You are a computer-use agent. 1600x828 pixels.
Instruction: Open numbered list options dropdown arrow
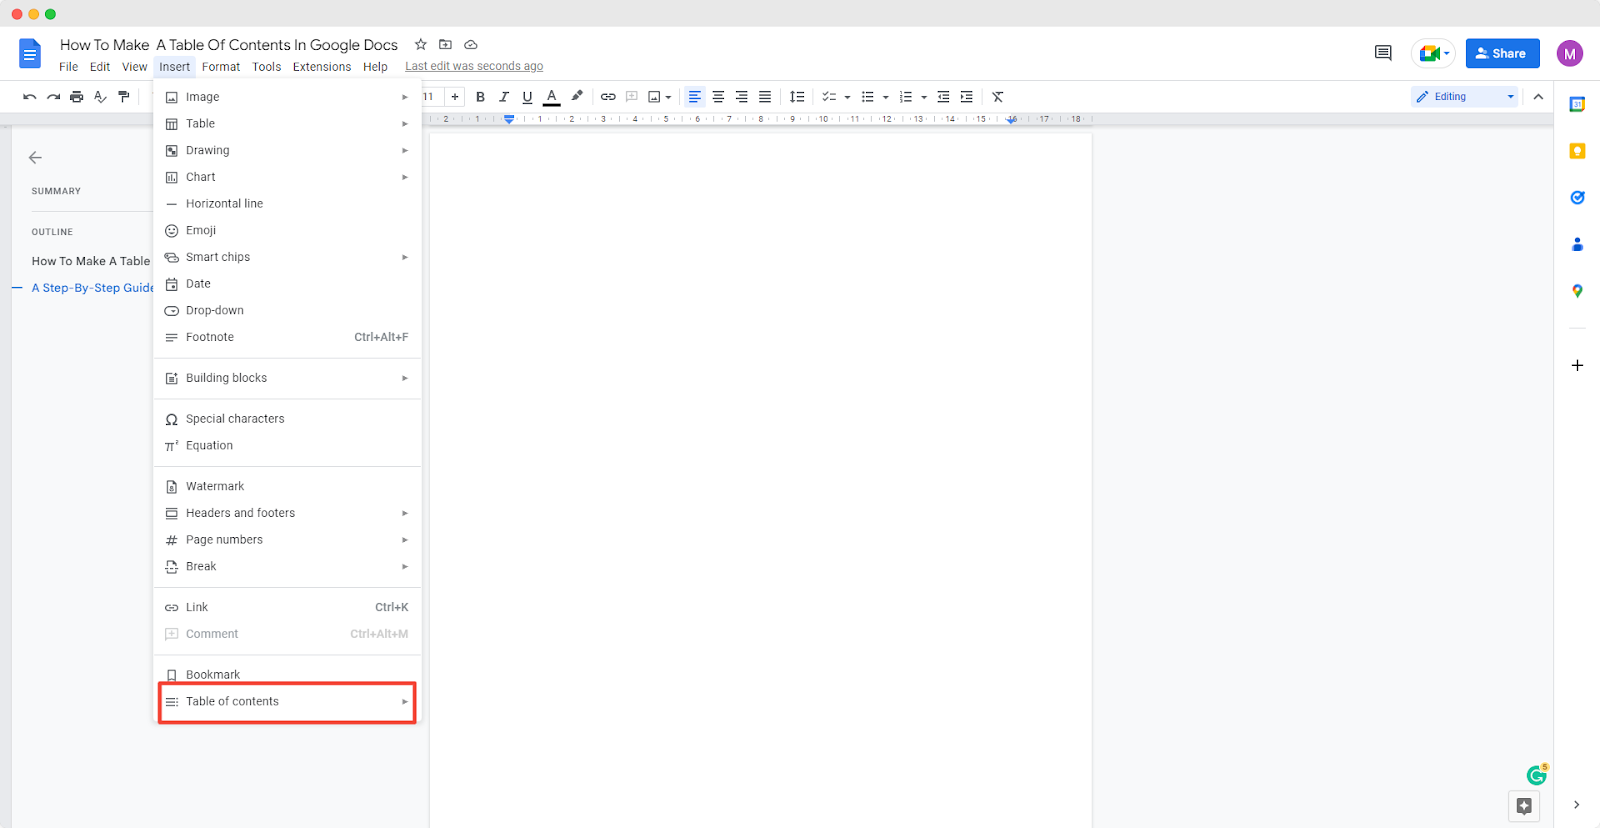pyautogui.click(x=924, y=98)
